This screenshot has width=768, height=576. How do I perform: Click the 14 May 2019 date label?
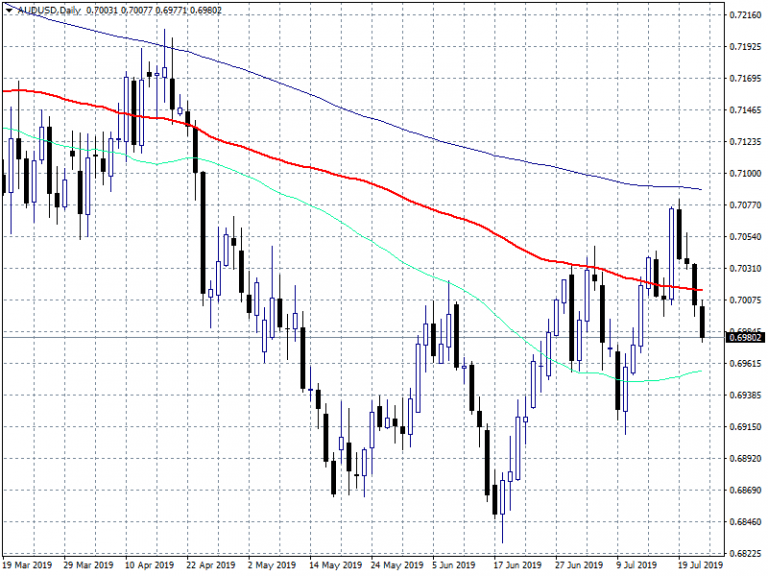point(335,566)
